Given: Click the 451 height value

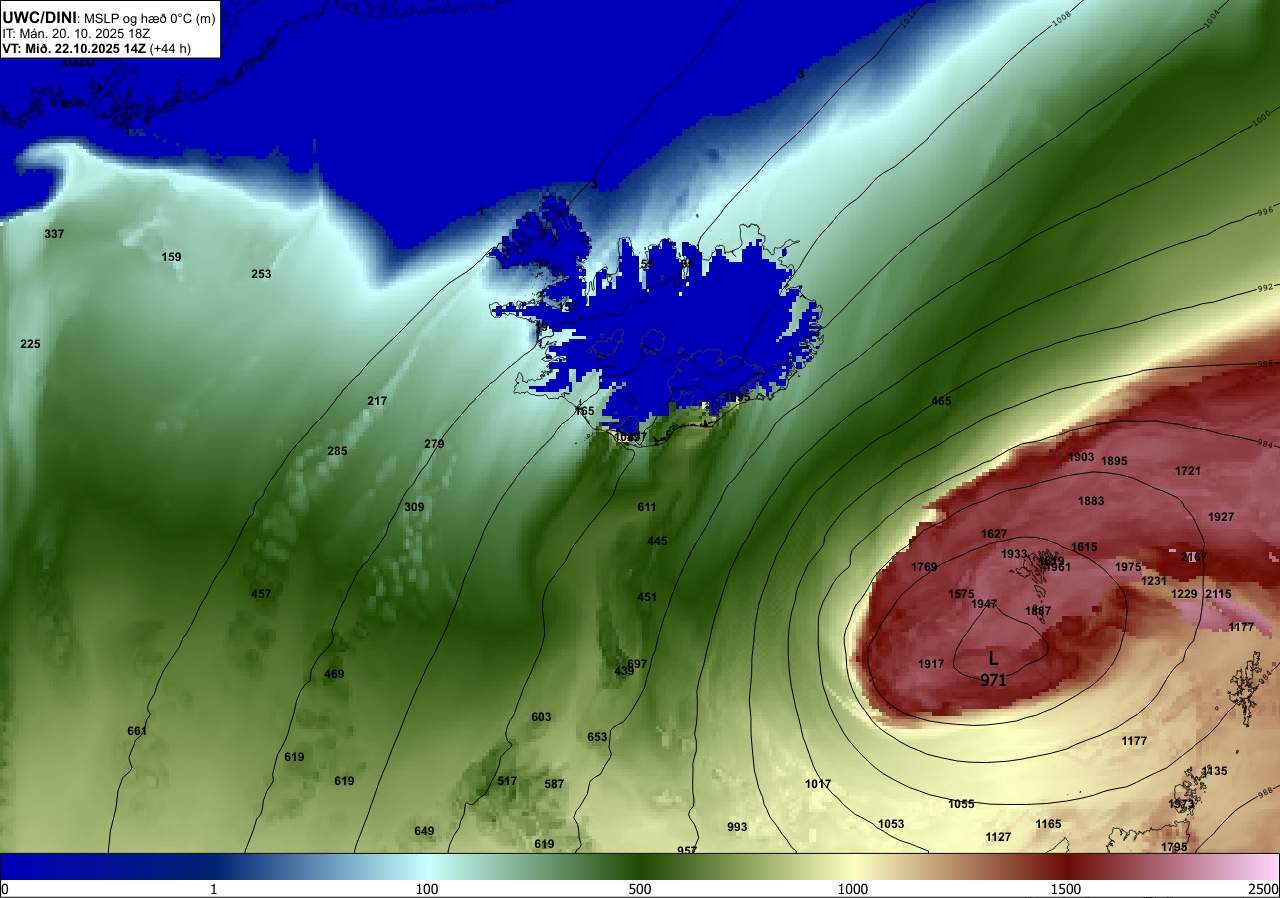Looking at the screenshot, I should click(x=647, y=597).
